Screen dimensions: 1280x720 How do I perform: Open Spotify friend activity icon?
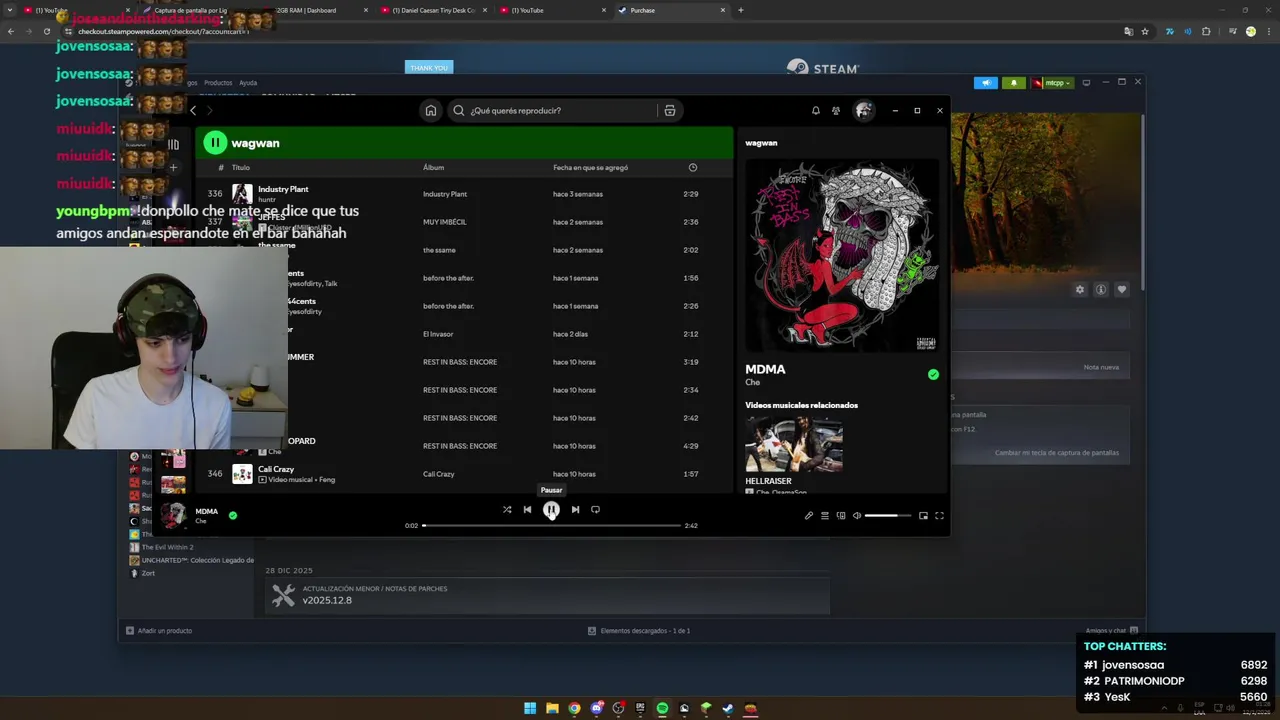(x=836, y=111)
